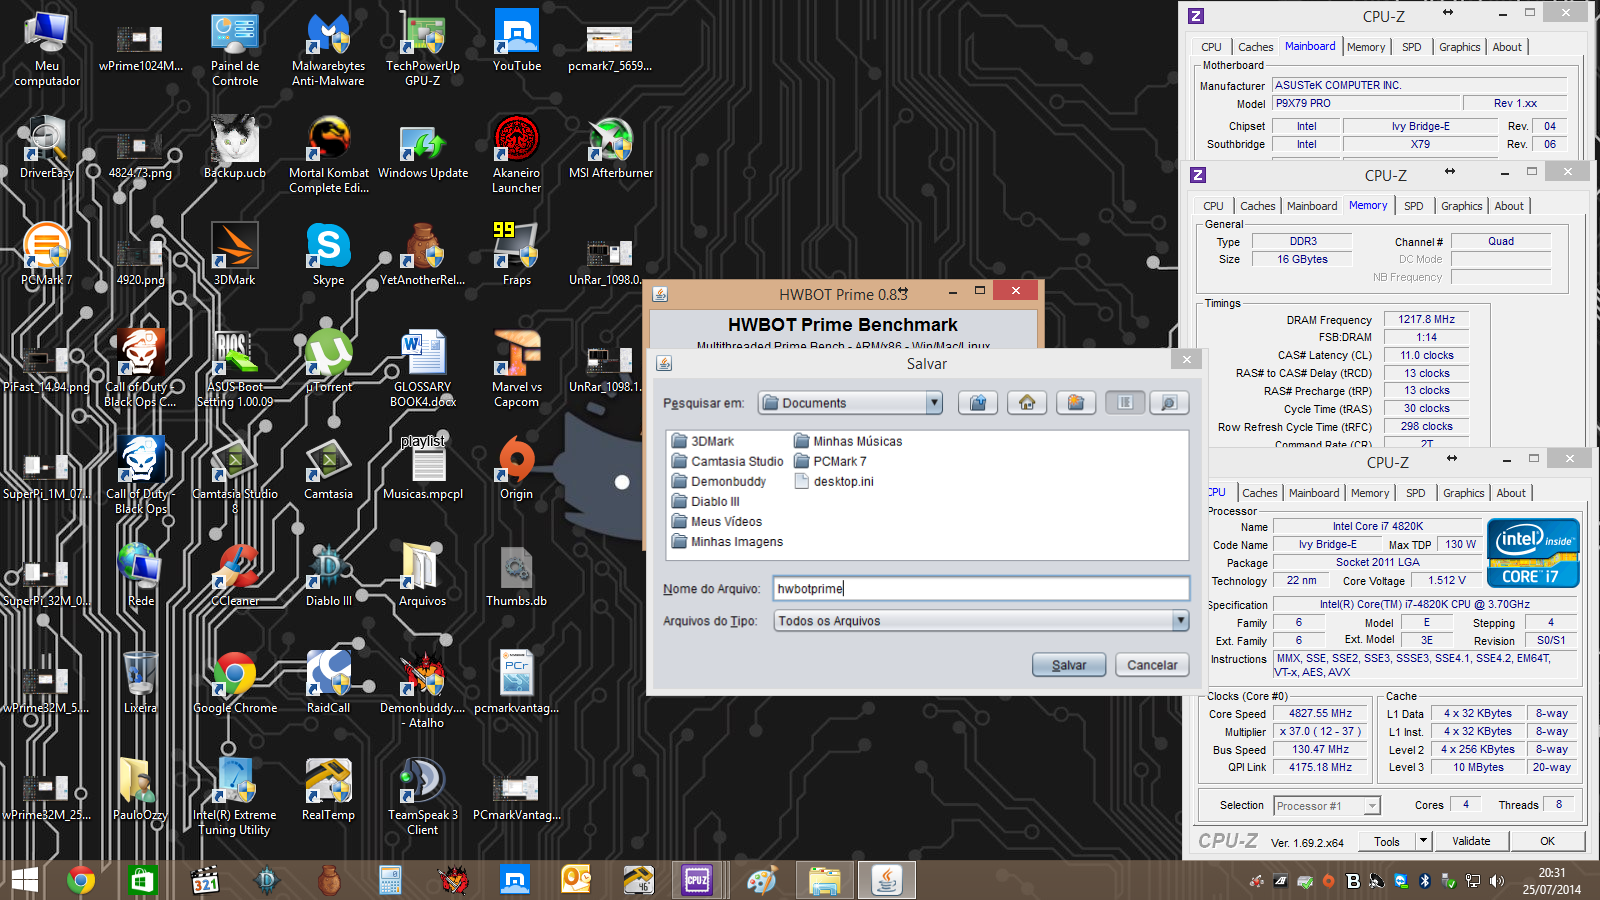Open MSI Afterburner desktop icon
1600x900 pixels.
click(x=611, y=147)
